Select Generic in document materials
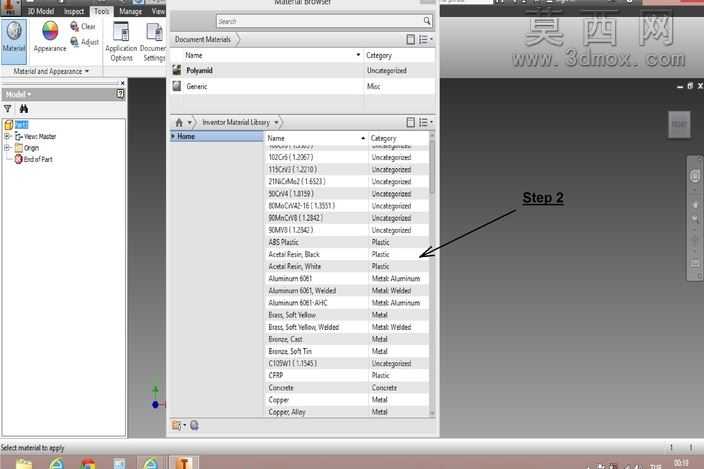This screenshot has height=469, width=704. coord(303,86)
